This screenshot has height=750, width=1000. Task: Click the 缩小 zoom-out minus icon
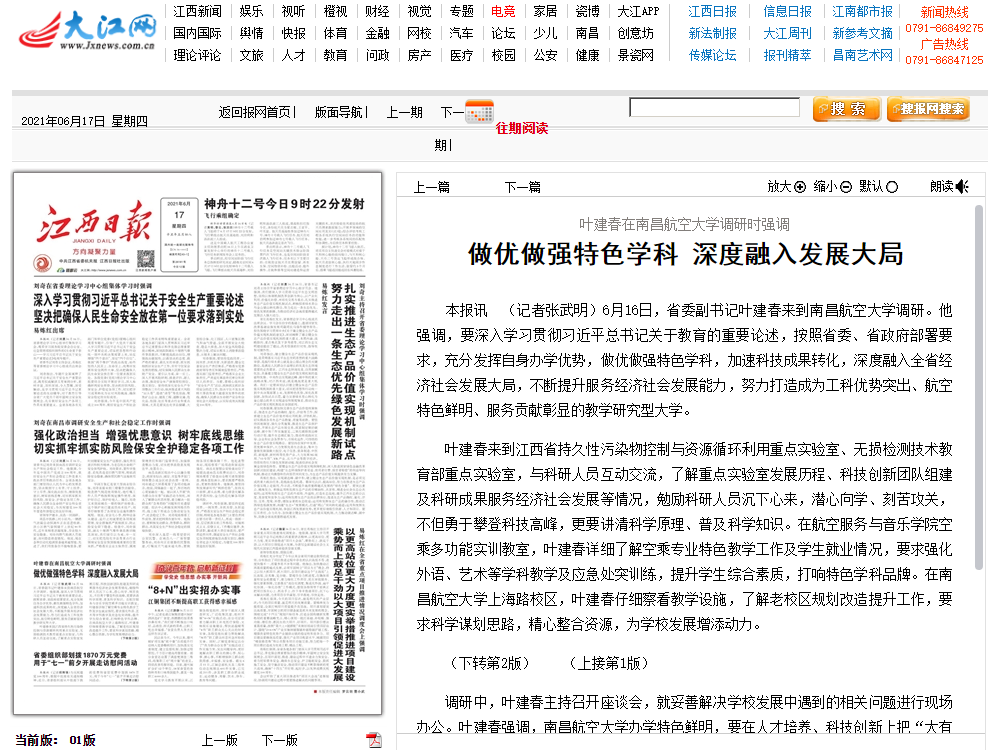(x=846, y=187)
